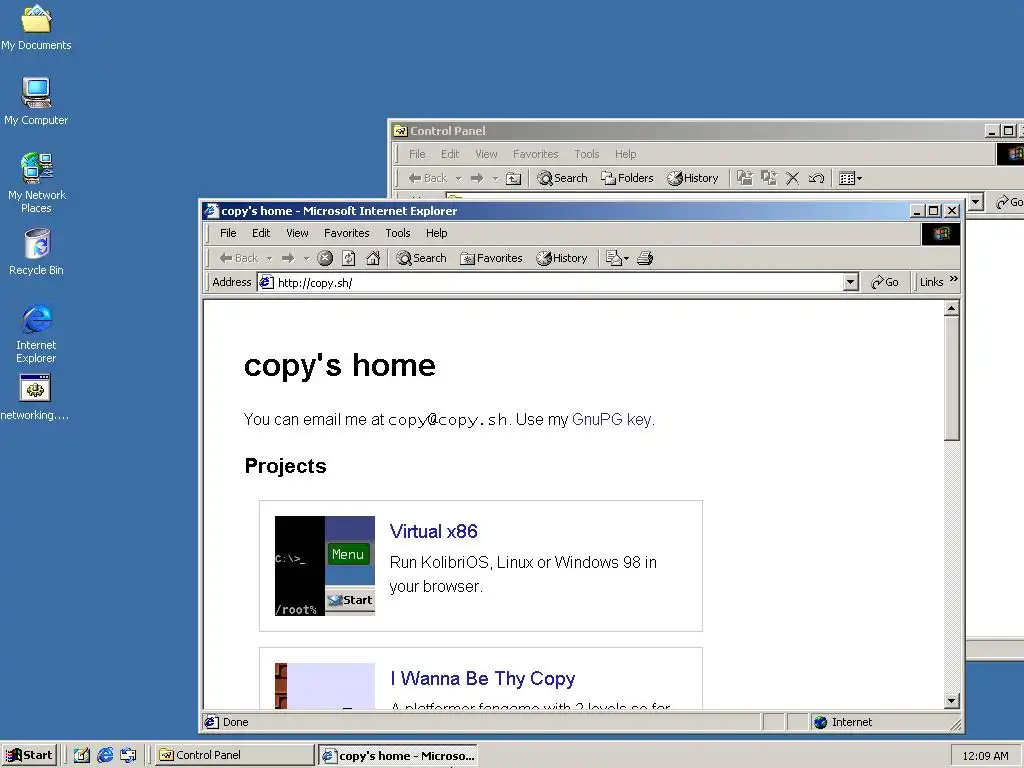This screenshot has height=768, width=1024.
Task: Open Search pane in Internet Explorer toolbar
Action: (421, 258)
